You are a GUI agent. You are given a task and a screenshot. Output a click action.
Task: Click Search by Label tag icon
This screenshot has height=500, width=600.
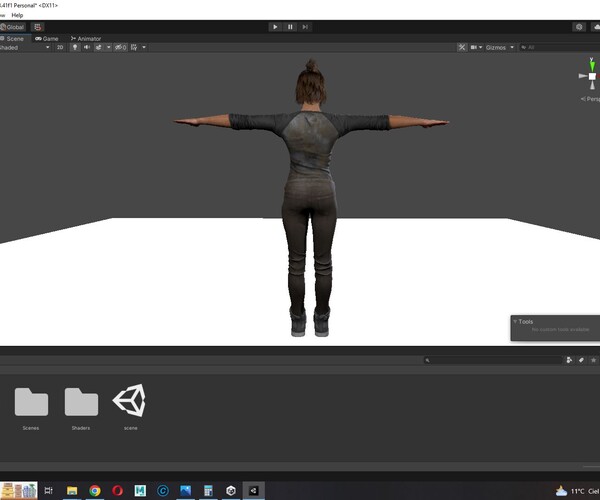581,360
